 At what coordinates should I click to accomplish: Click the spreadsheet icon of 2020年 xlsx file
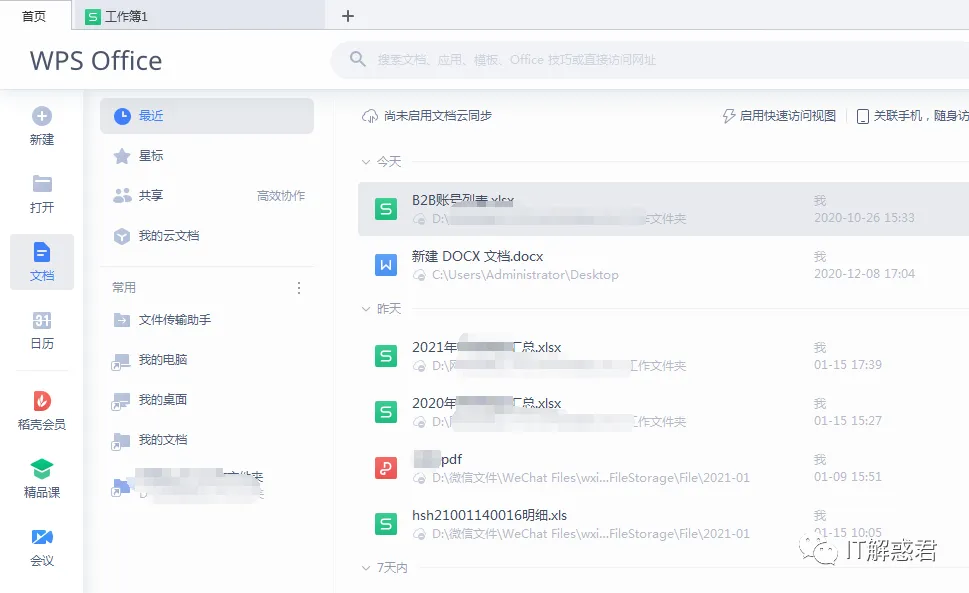(x=386, y=412)
